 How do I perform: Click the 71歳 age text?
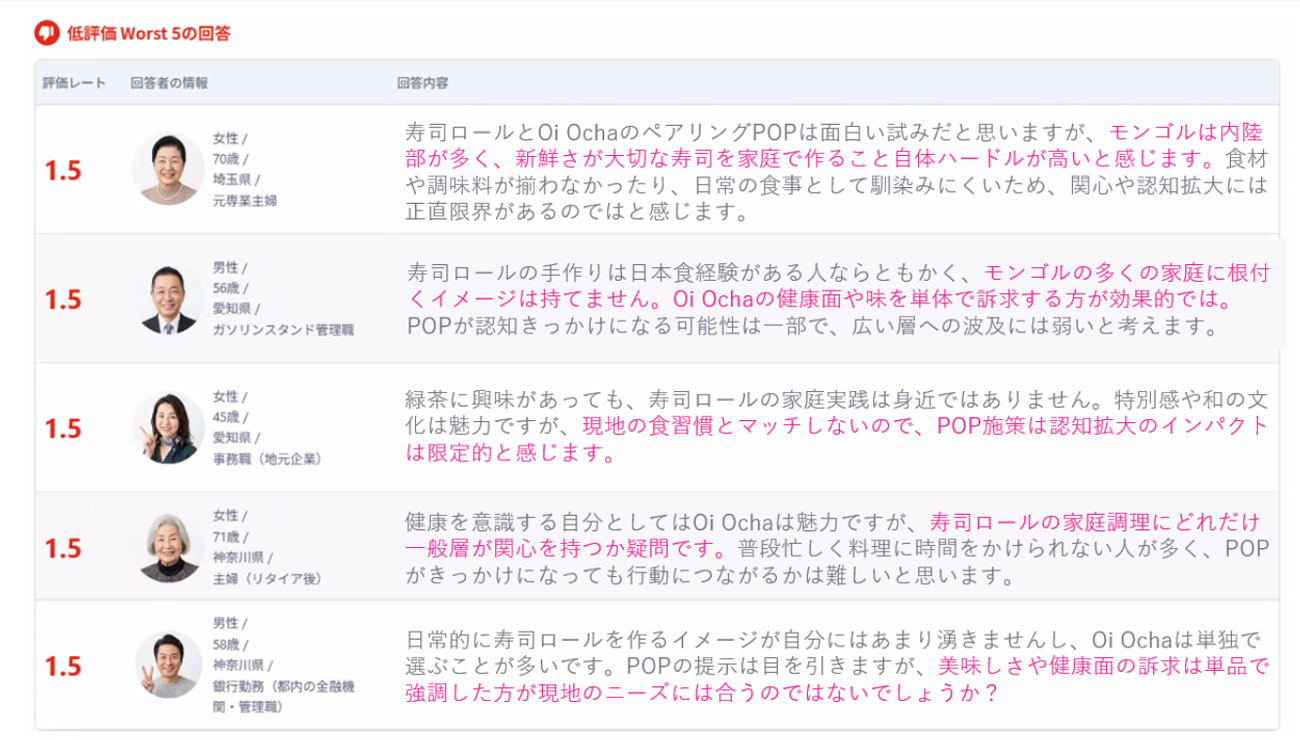click(230, 537)
